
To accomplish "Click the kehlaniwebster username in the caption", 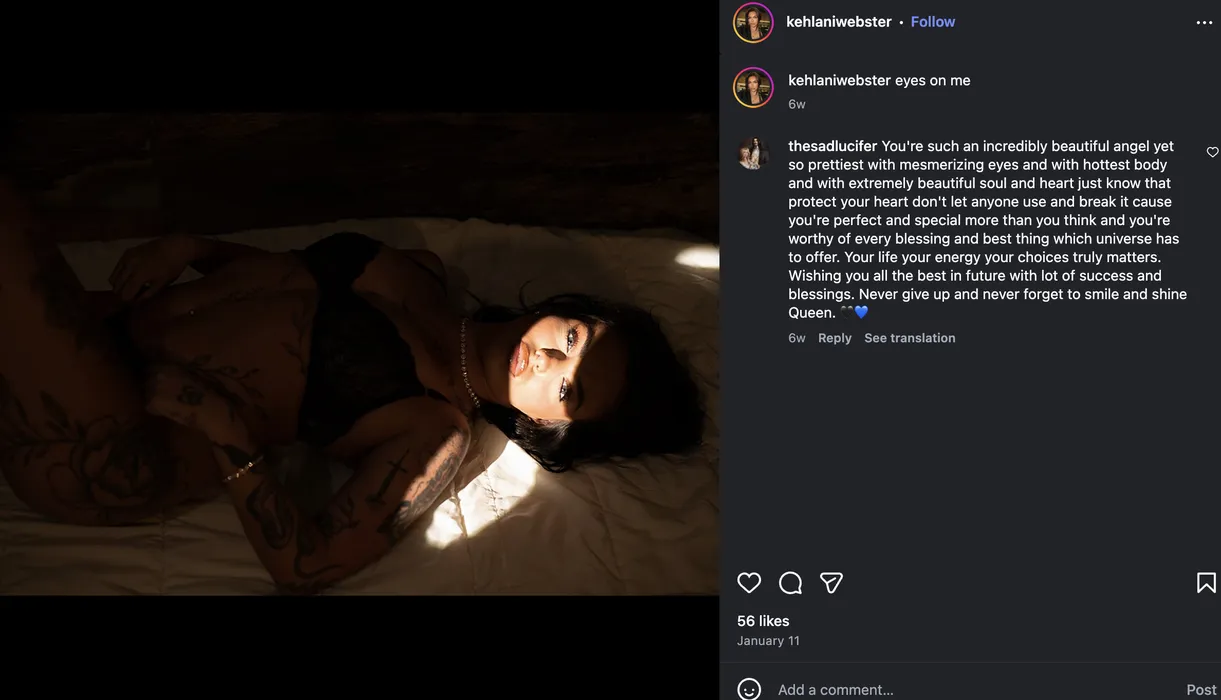I will click(839, 80).
